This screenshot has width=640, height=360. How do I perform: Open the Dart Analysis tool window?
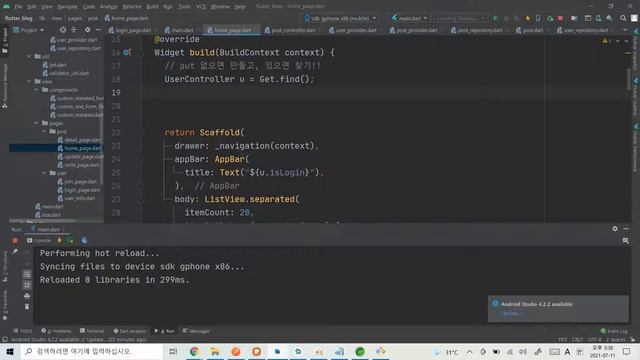129,331
